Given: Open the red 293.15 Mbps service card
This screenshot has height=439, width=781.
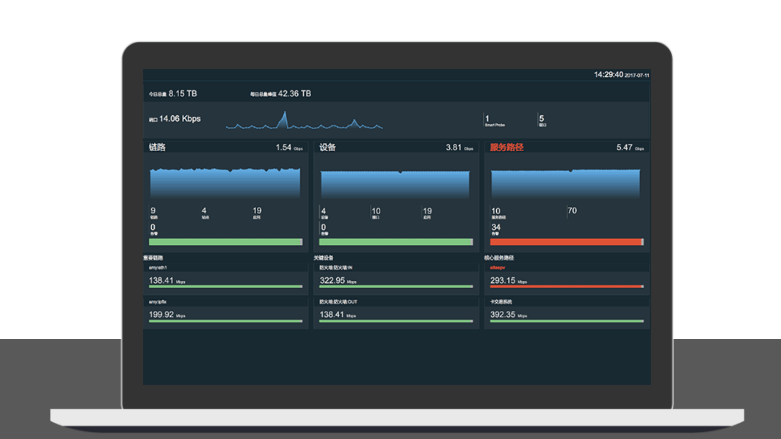Looking at the screenshot, I should 566,279.
